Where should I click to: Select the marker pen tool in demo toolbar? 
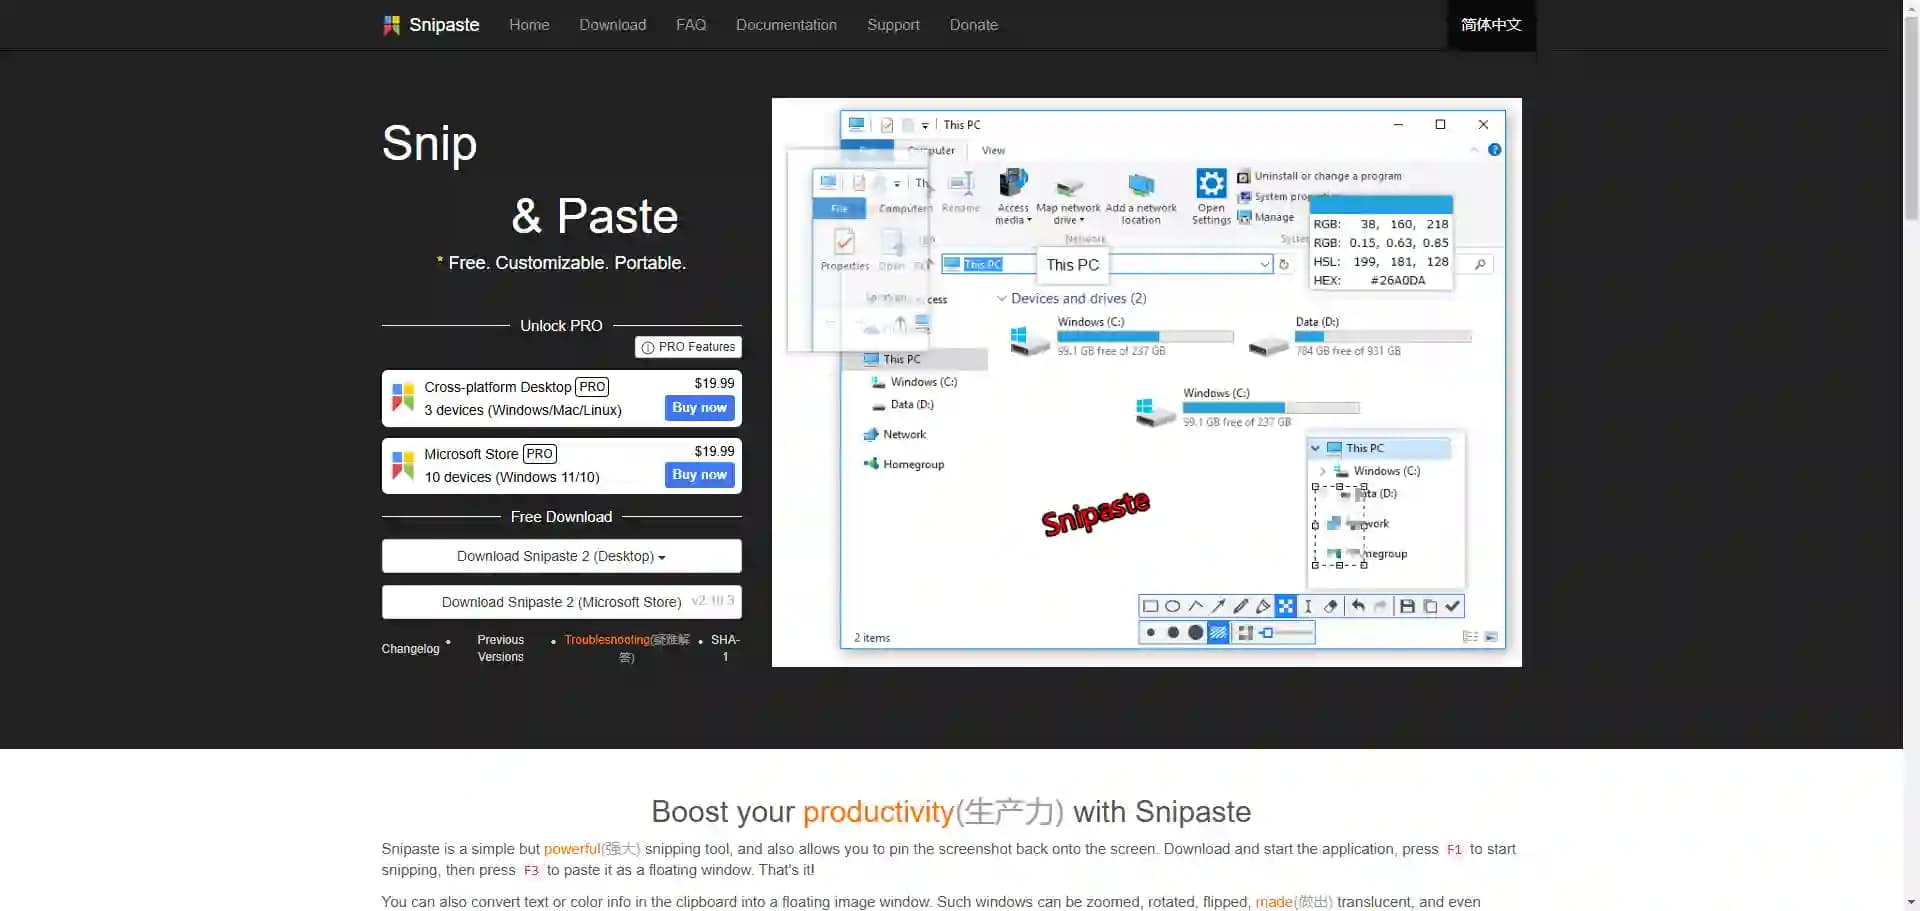(1263, 606)
